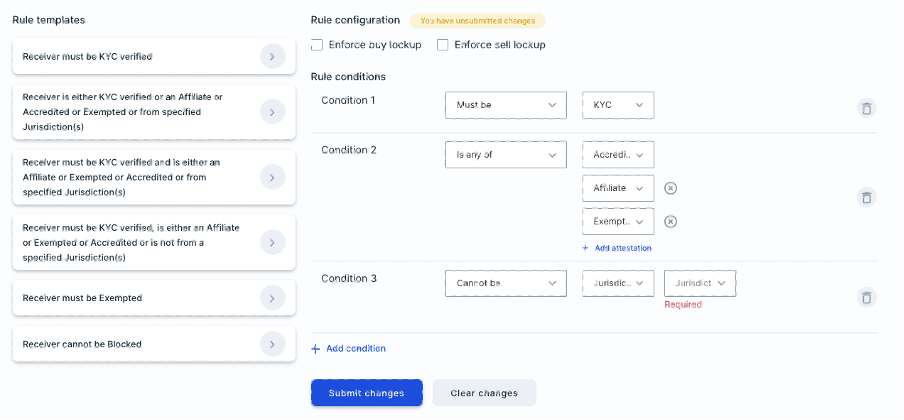Viewport: 904px width, 420px height.
Task: Open the KYC attestation dropdown
Action: click(618, 105)
